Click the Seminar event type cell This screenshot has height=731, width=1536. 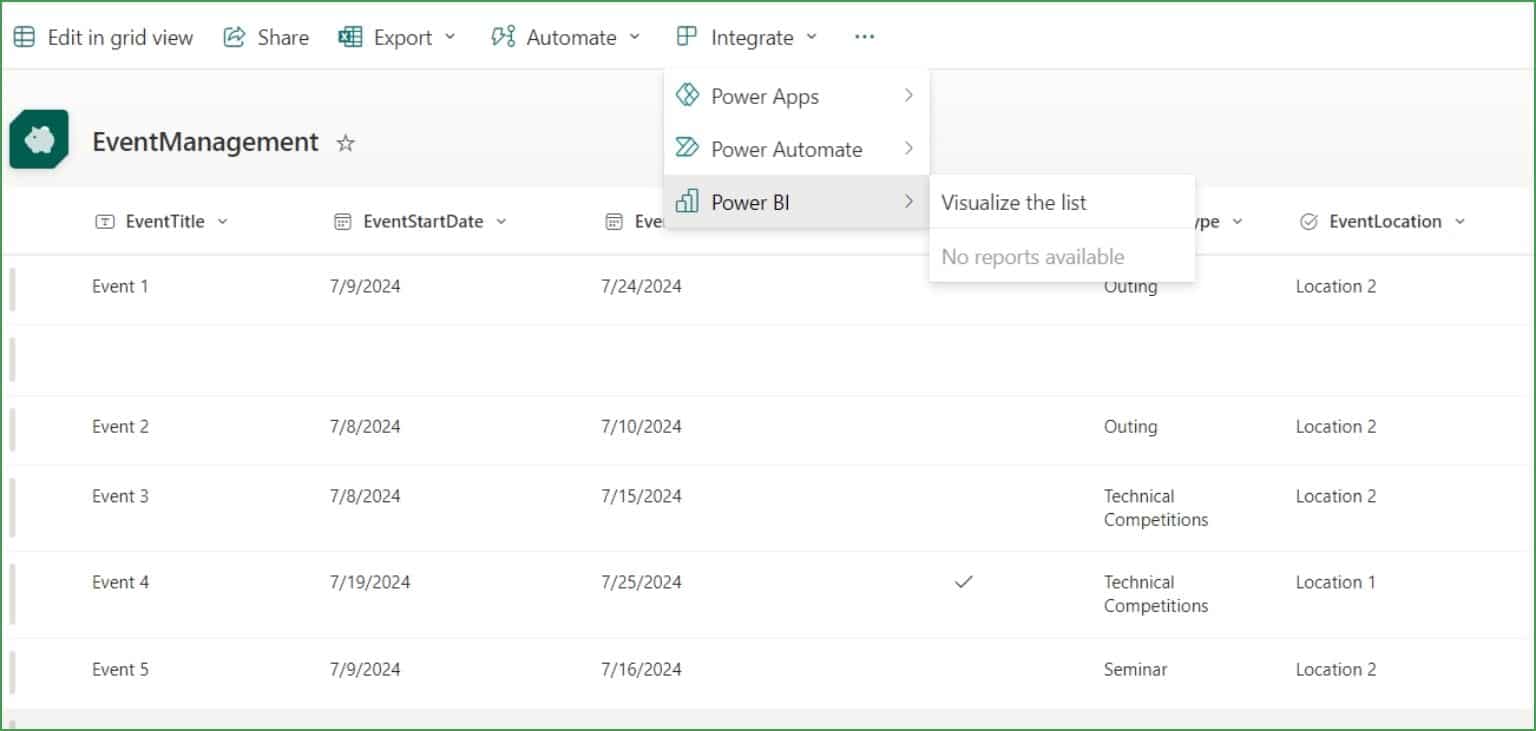(1135, 670)
